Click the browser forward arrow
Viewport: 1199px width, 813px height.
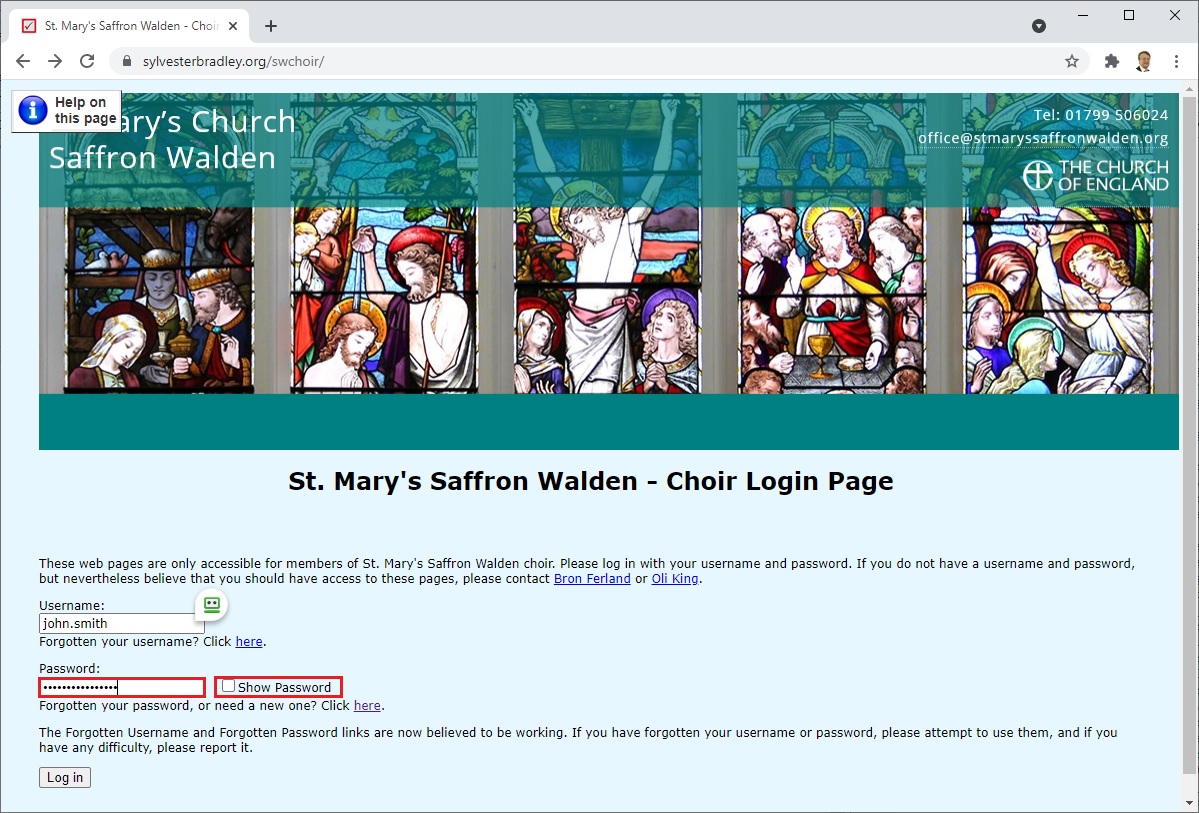(x=55, y=61)
